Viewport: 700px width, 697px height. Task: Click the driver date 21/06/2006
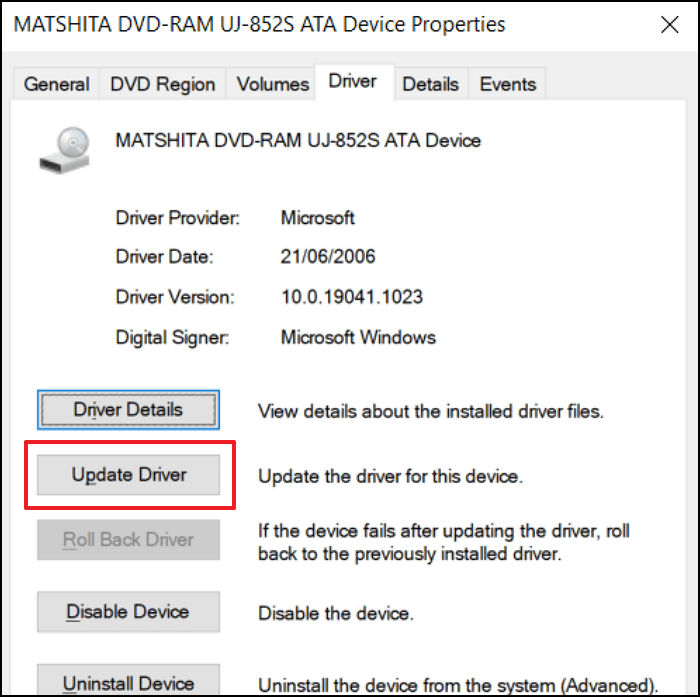tap(328, 257)
